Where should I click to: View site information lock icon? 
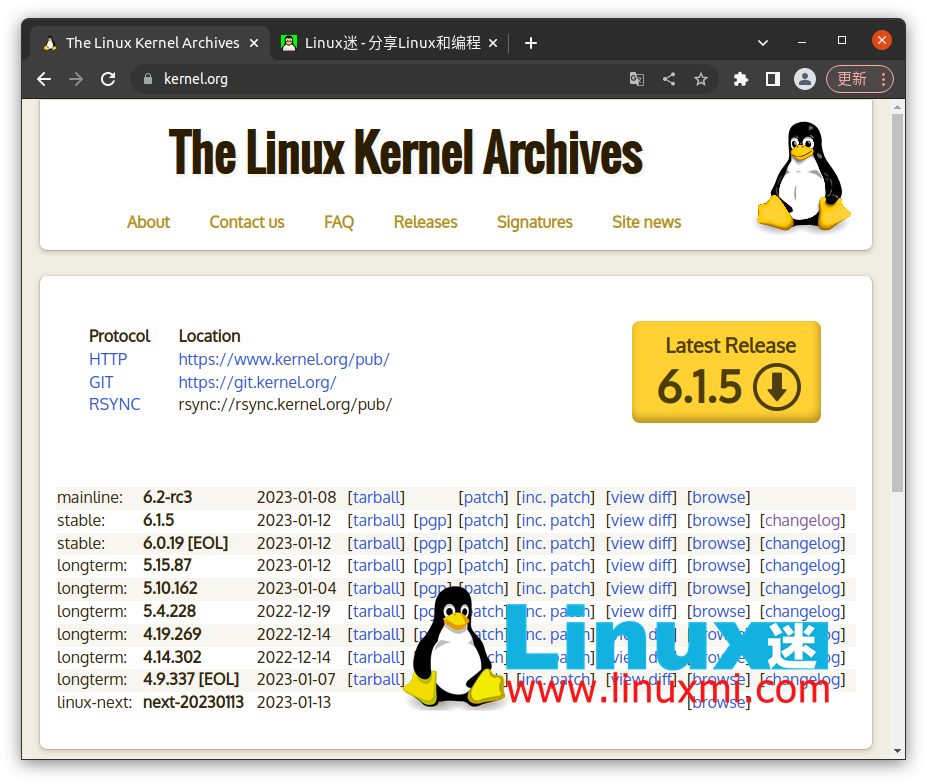[148, 79]
